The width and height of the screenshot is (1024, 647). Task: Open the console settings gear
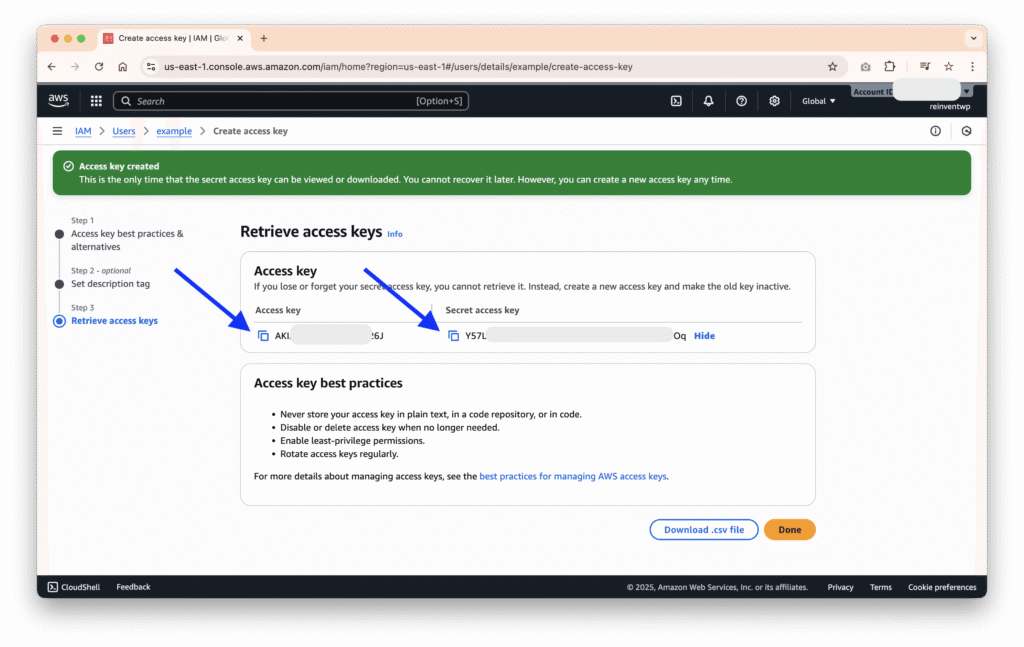pos(774,101)
